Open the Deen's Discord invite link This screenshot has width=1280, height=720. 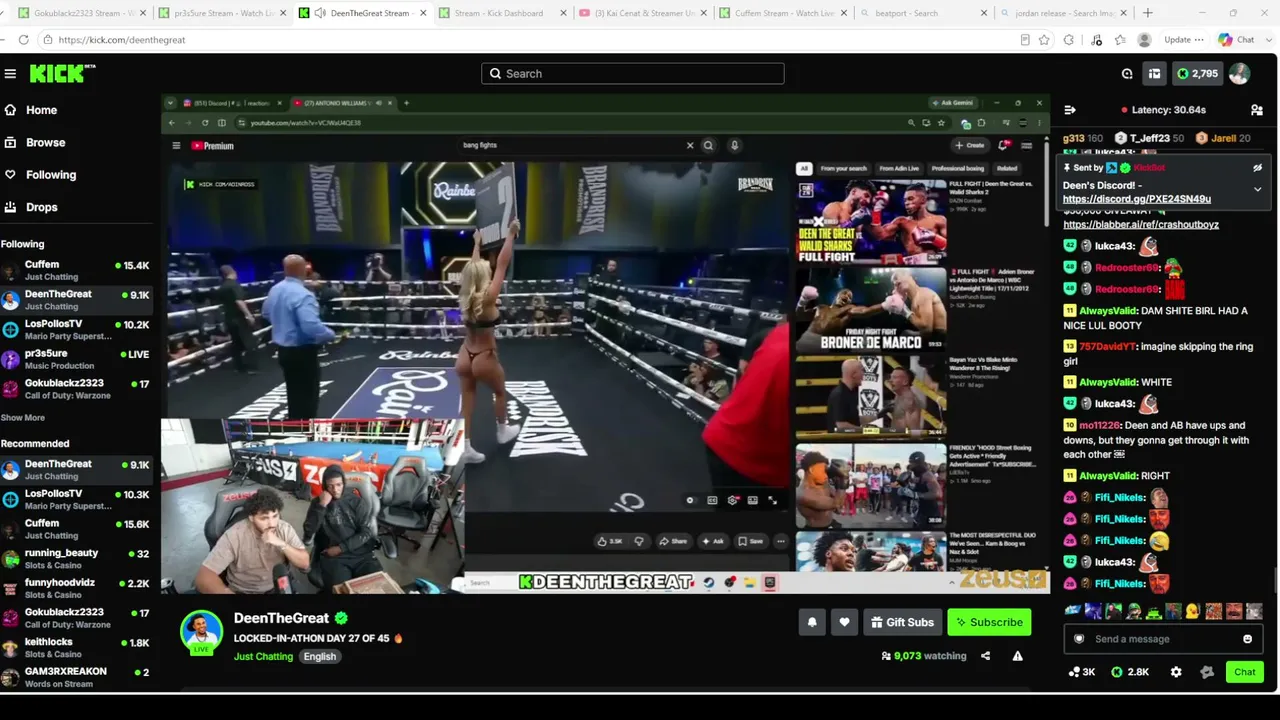tap(1137, 199)
